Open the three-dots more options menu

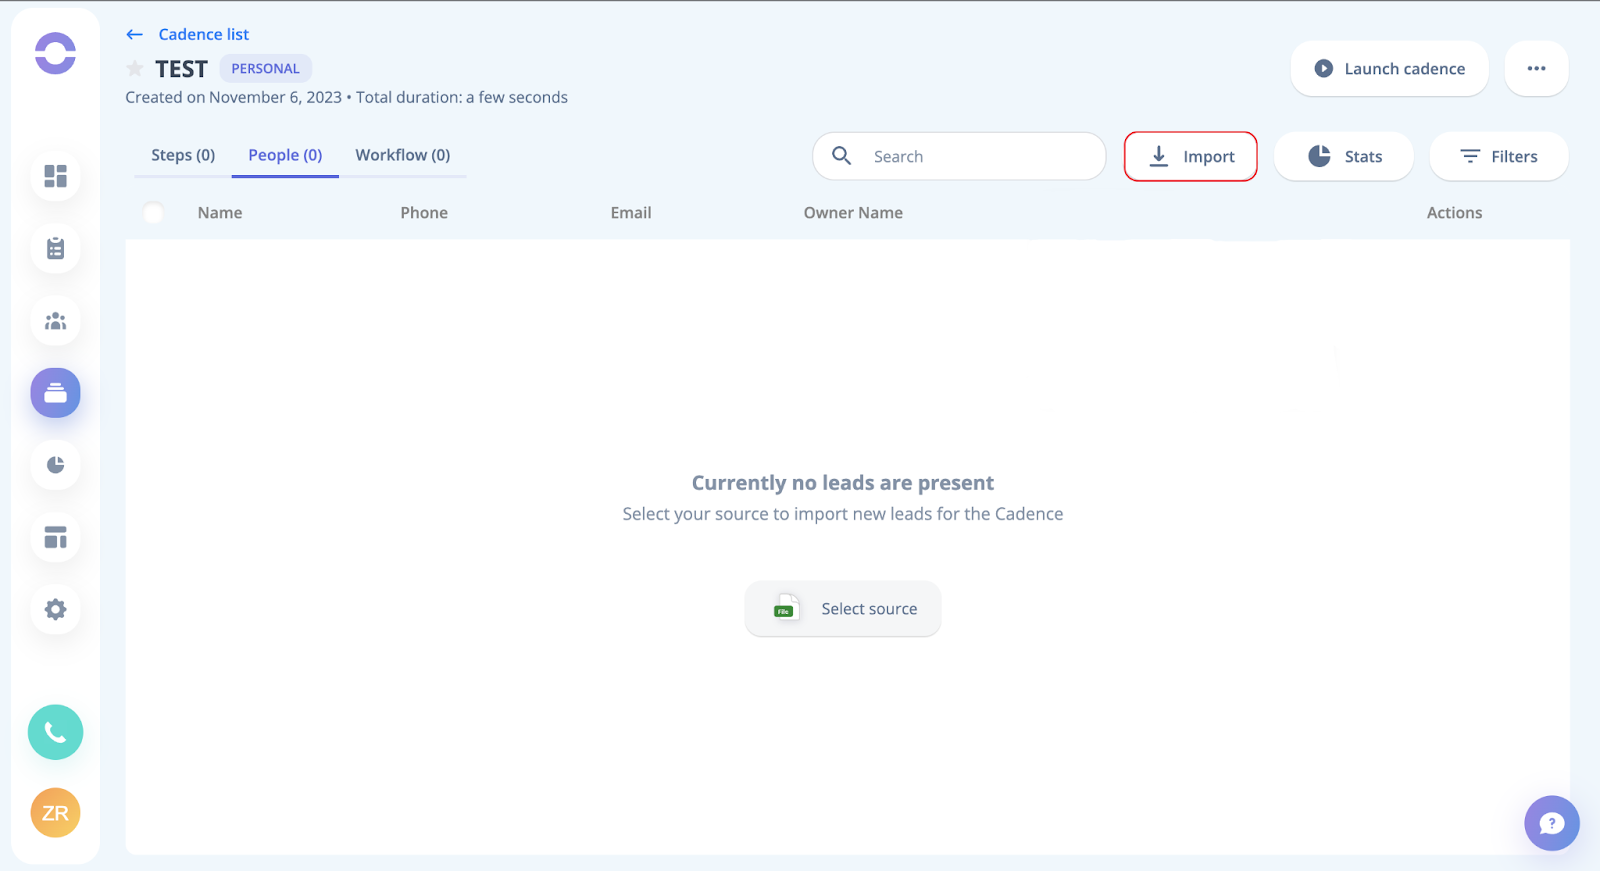point(1536,69)
